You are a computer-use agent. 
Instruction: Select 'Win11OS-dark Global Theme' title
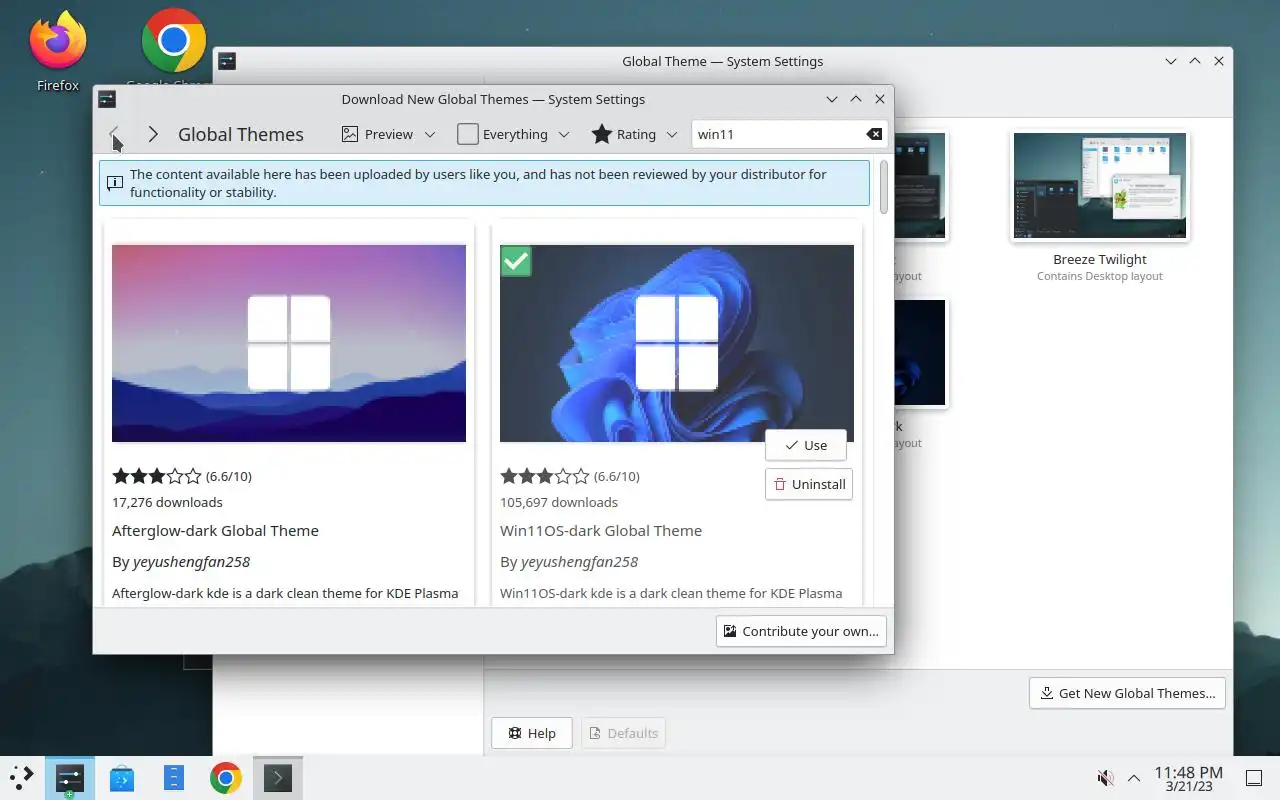pos(601,530)
